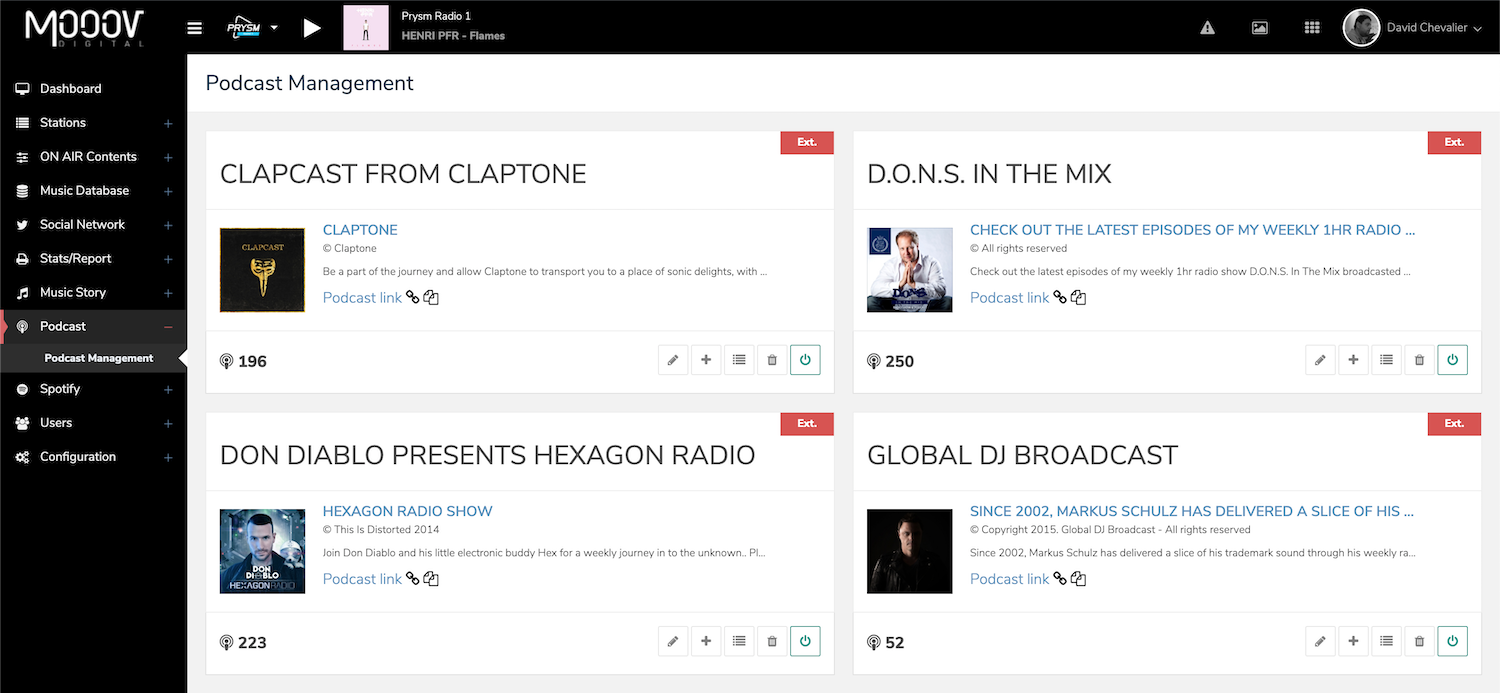The height and width of the screenshot is (693, 1500).
Task: Open the David Chevalier user menu
Action: click(x=1412, y=28)
